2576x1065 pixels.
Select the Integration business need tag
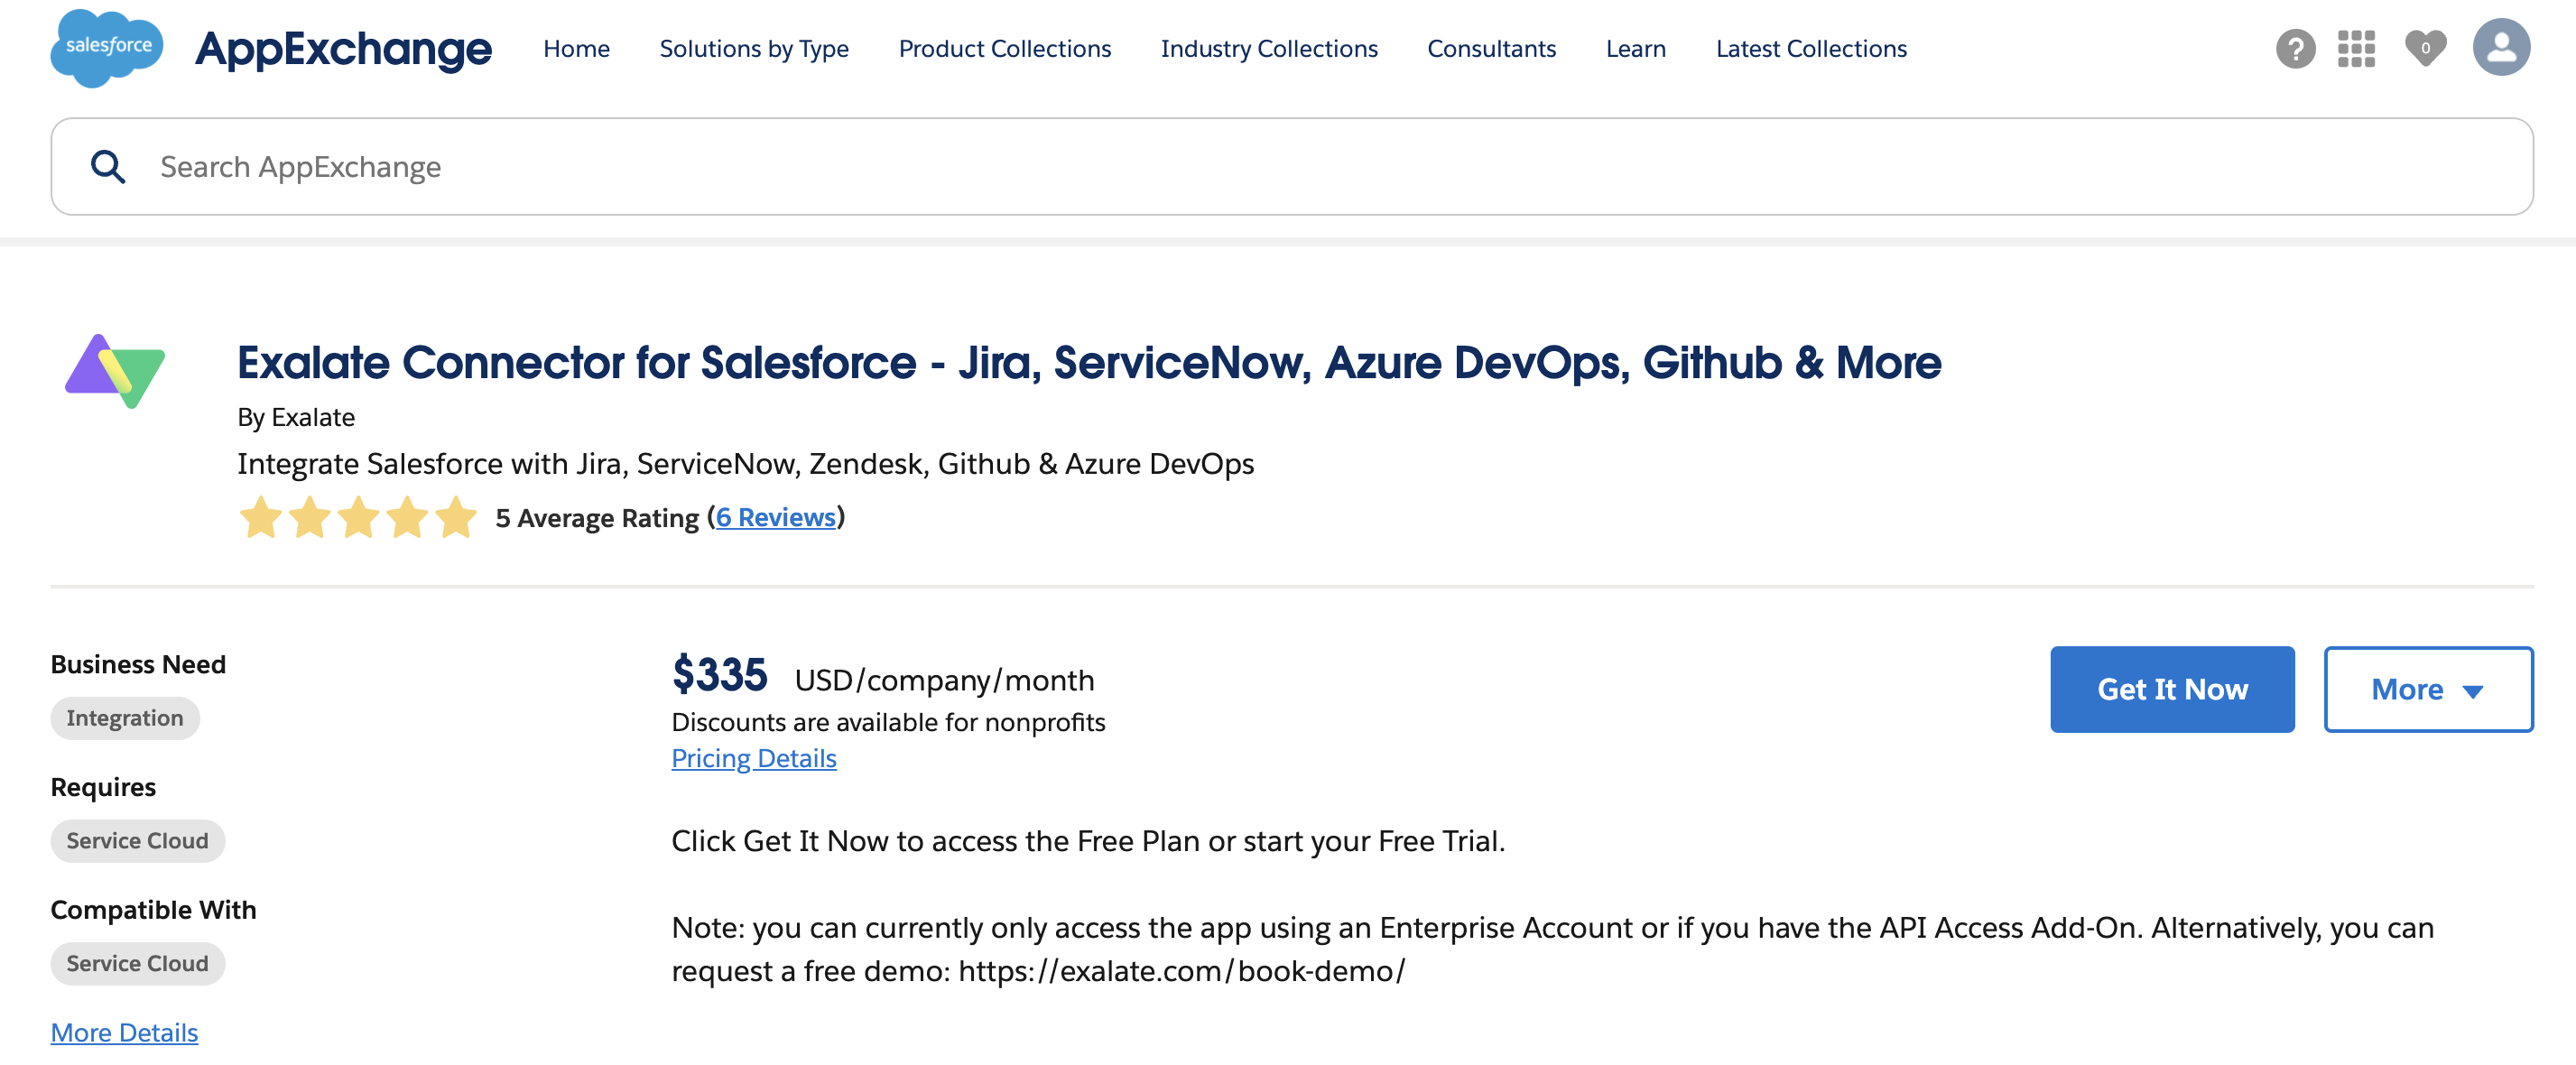[125, 718]
